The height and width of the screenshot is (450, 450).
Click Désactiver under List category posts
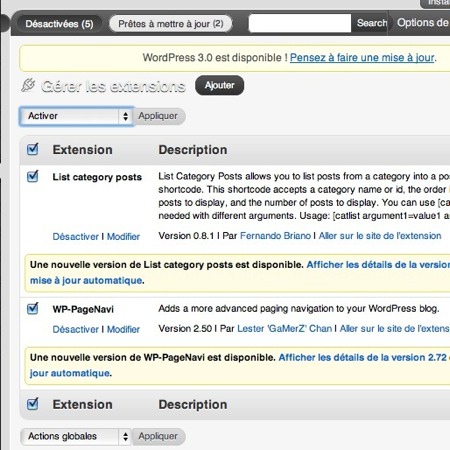coord(76,237)
